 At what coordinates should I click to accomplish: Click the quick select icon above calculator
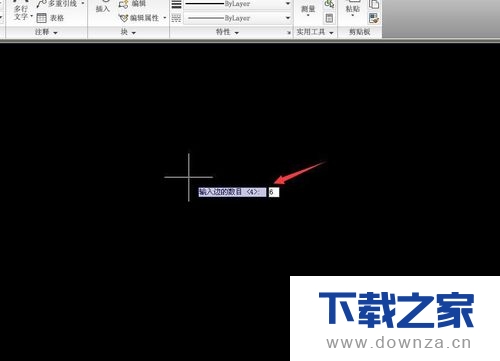(329, 4)
